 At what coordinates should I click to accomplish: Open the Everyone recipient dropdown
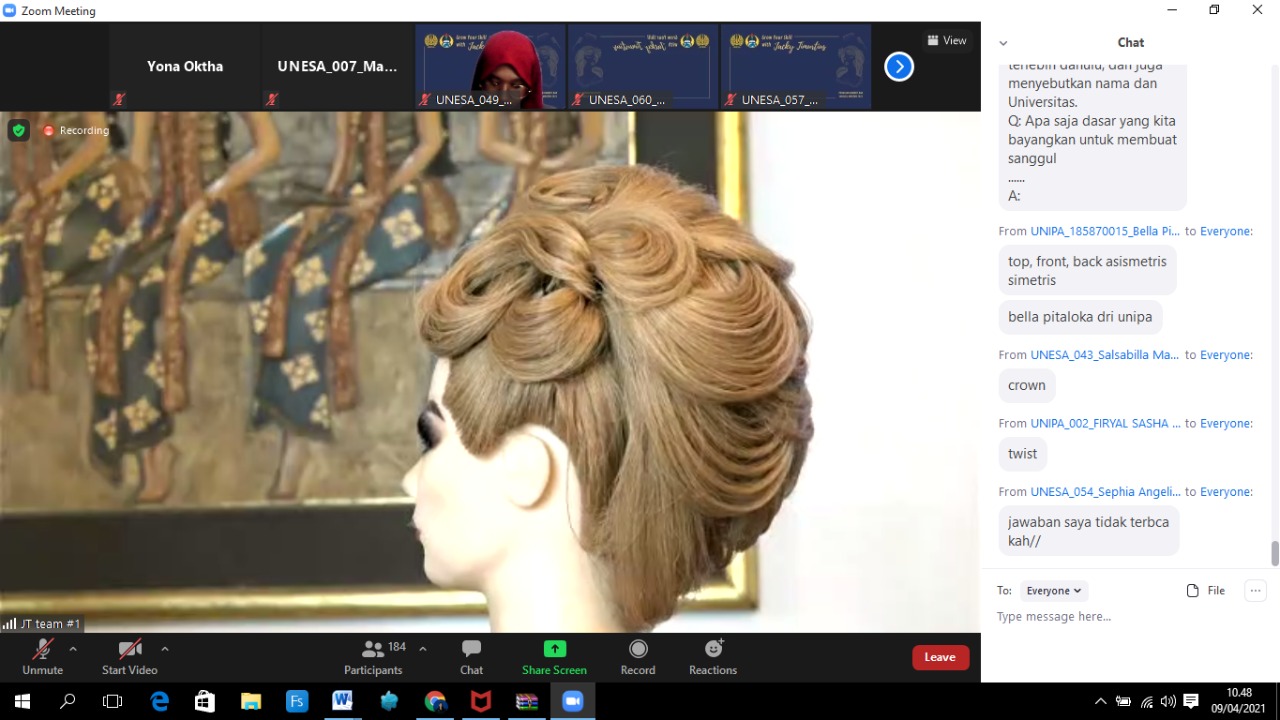(x=1053, y=591)
